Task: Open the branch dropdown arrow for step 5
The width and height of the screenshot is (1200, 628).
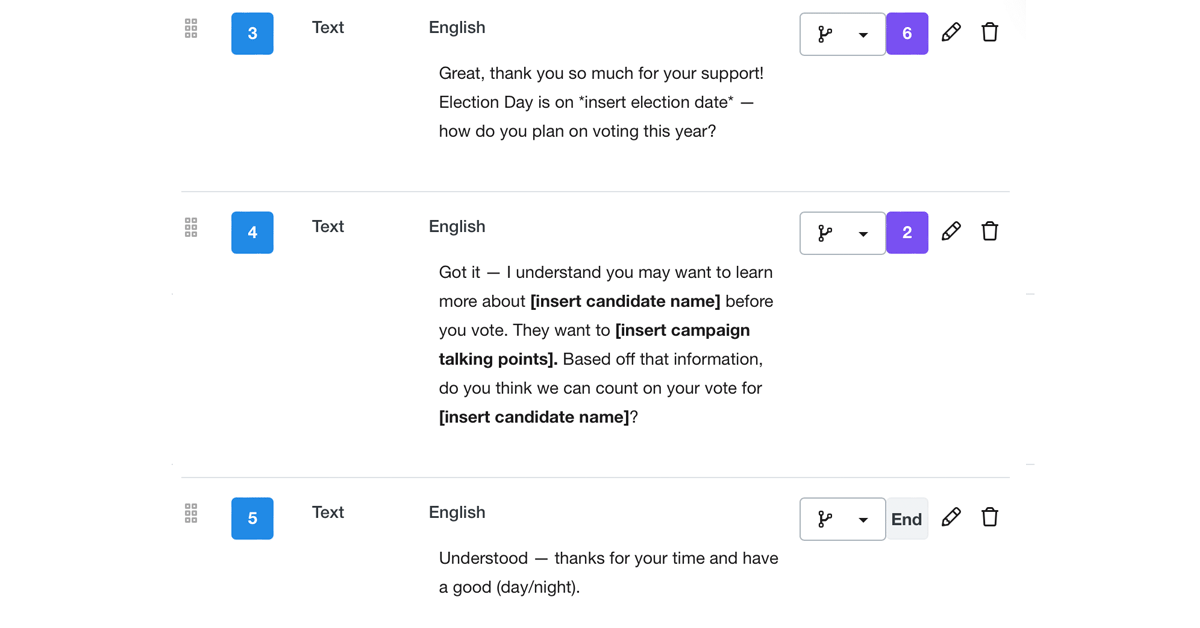Action: pos(863,520)
